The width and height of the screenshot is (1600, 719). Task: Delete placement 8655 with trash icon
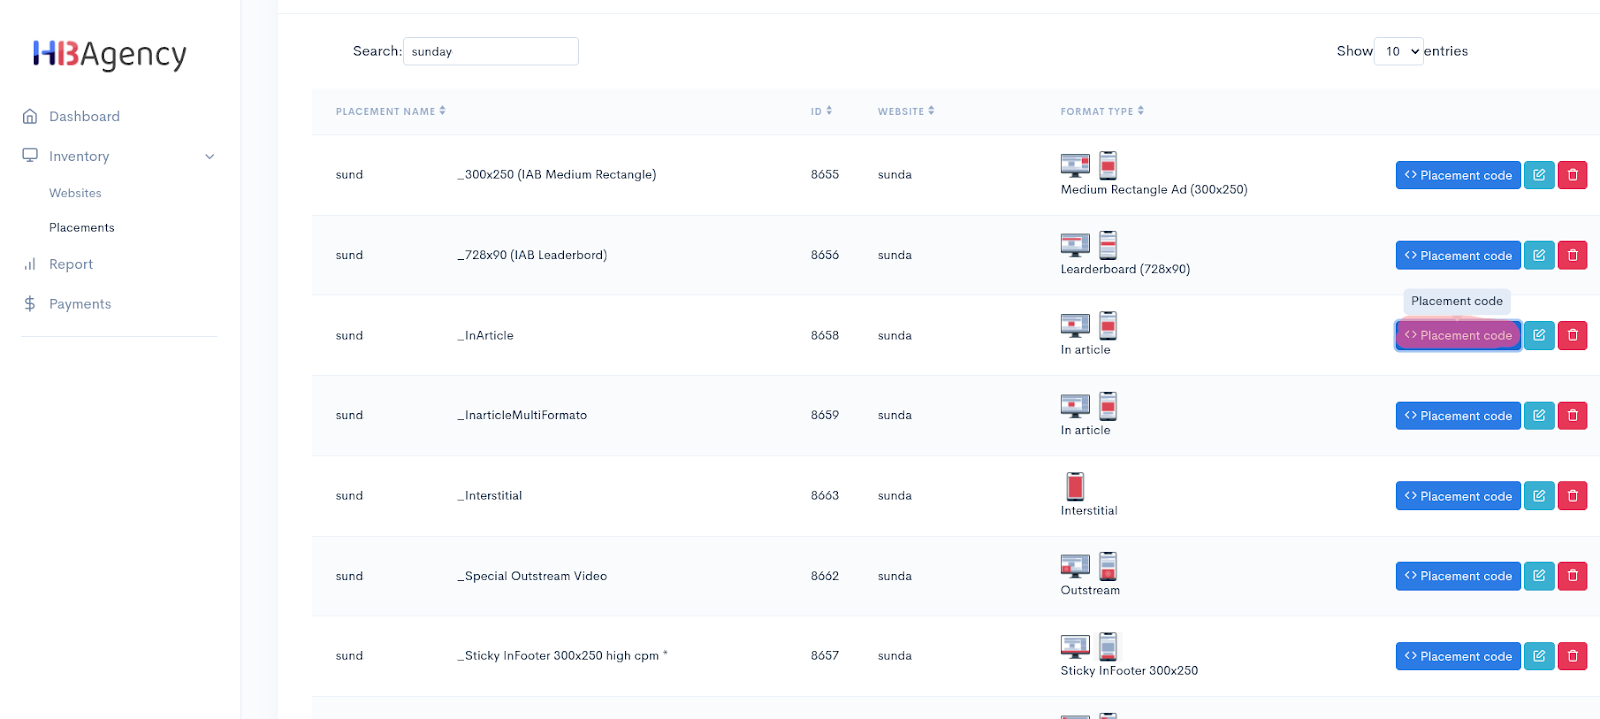click(x=1572, y=175)
